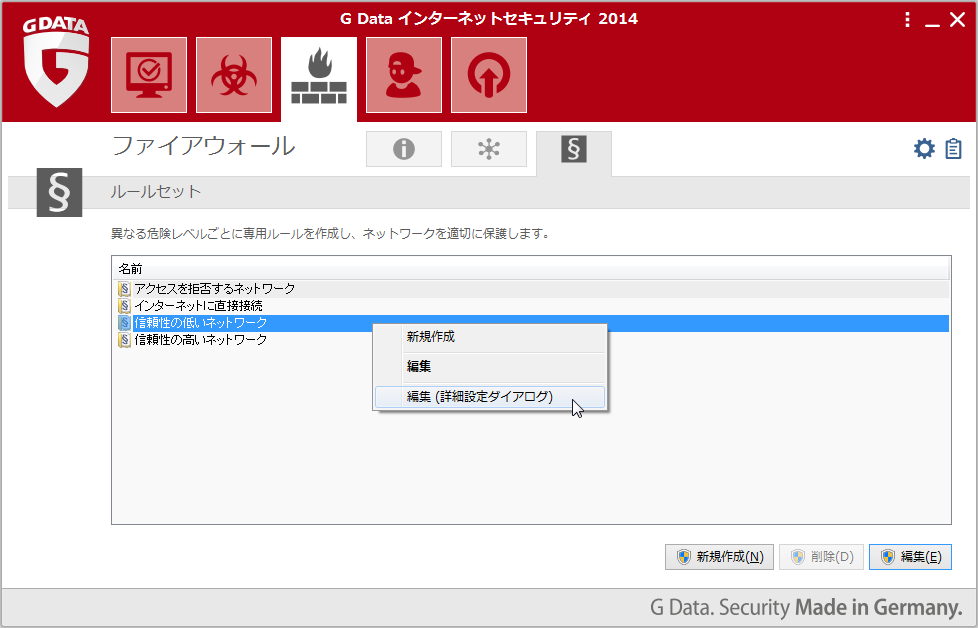Select the アクセスを拒否するネットワーク rule set
This screenshot has width=978, height=628.
214,289
